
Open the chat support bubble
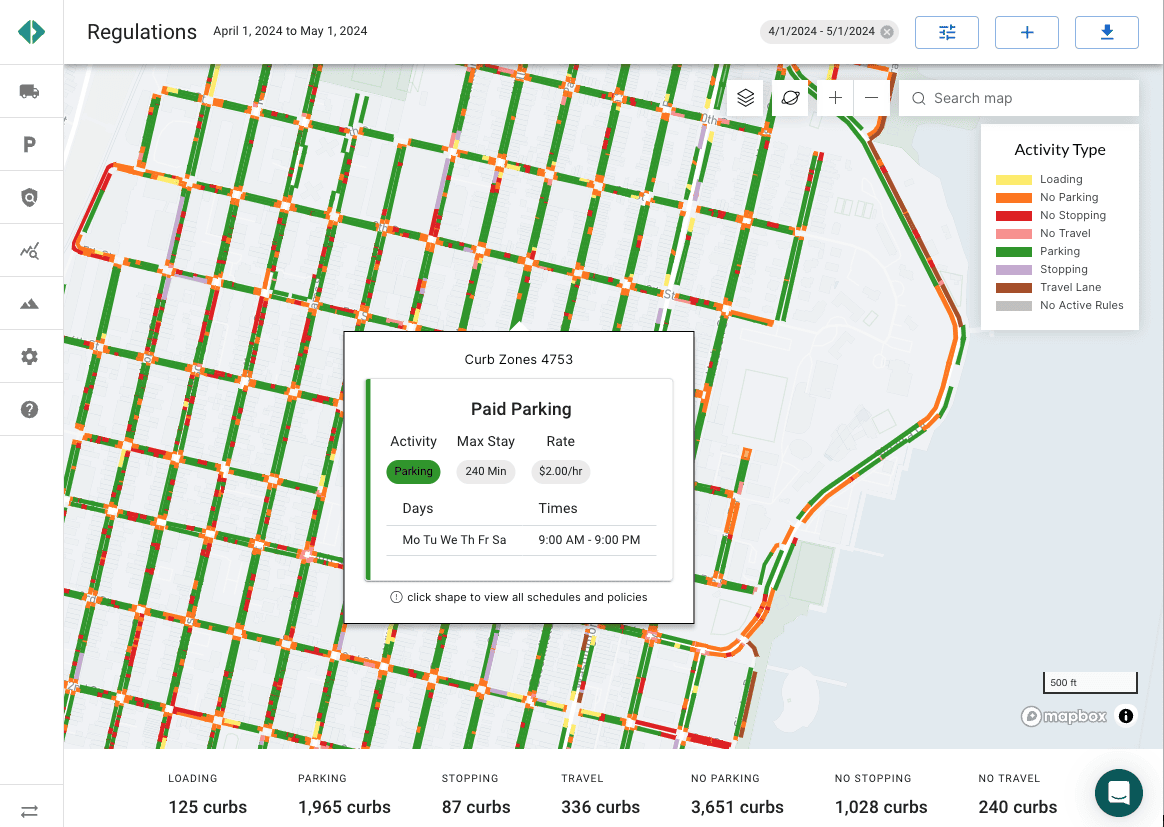pos(1119,793)
